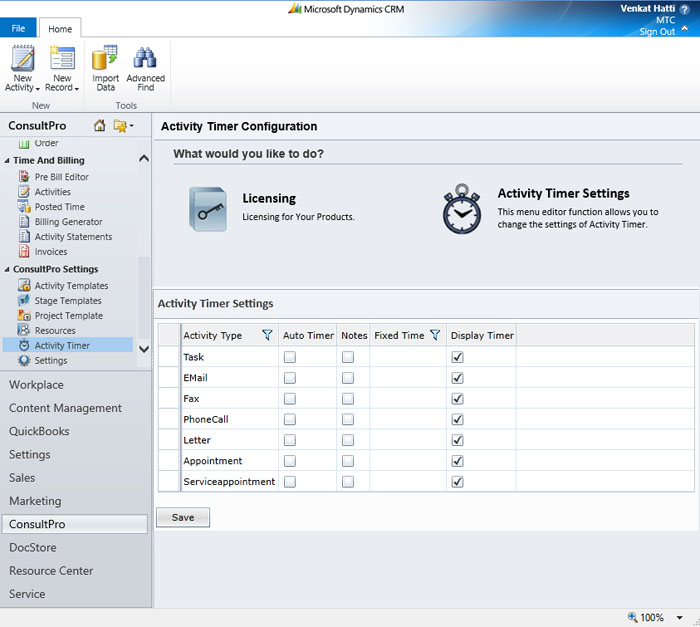Image resolution: width=700 pixels, height=627 pixels.
Task: Open the File tab
Action: (x=18, y=29)
